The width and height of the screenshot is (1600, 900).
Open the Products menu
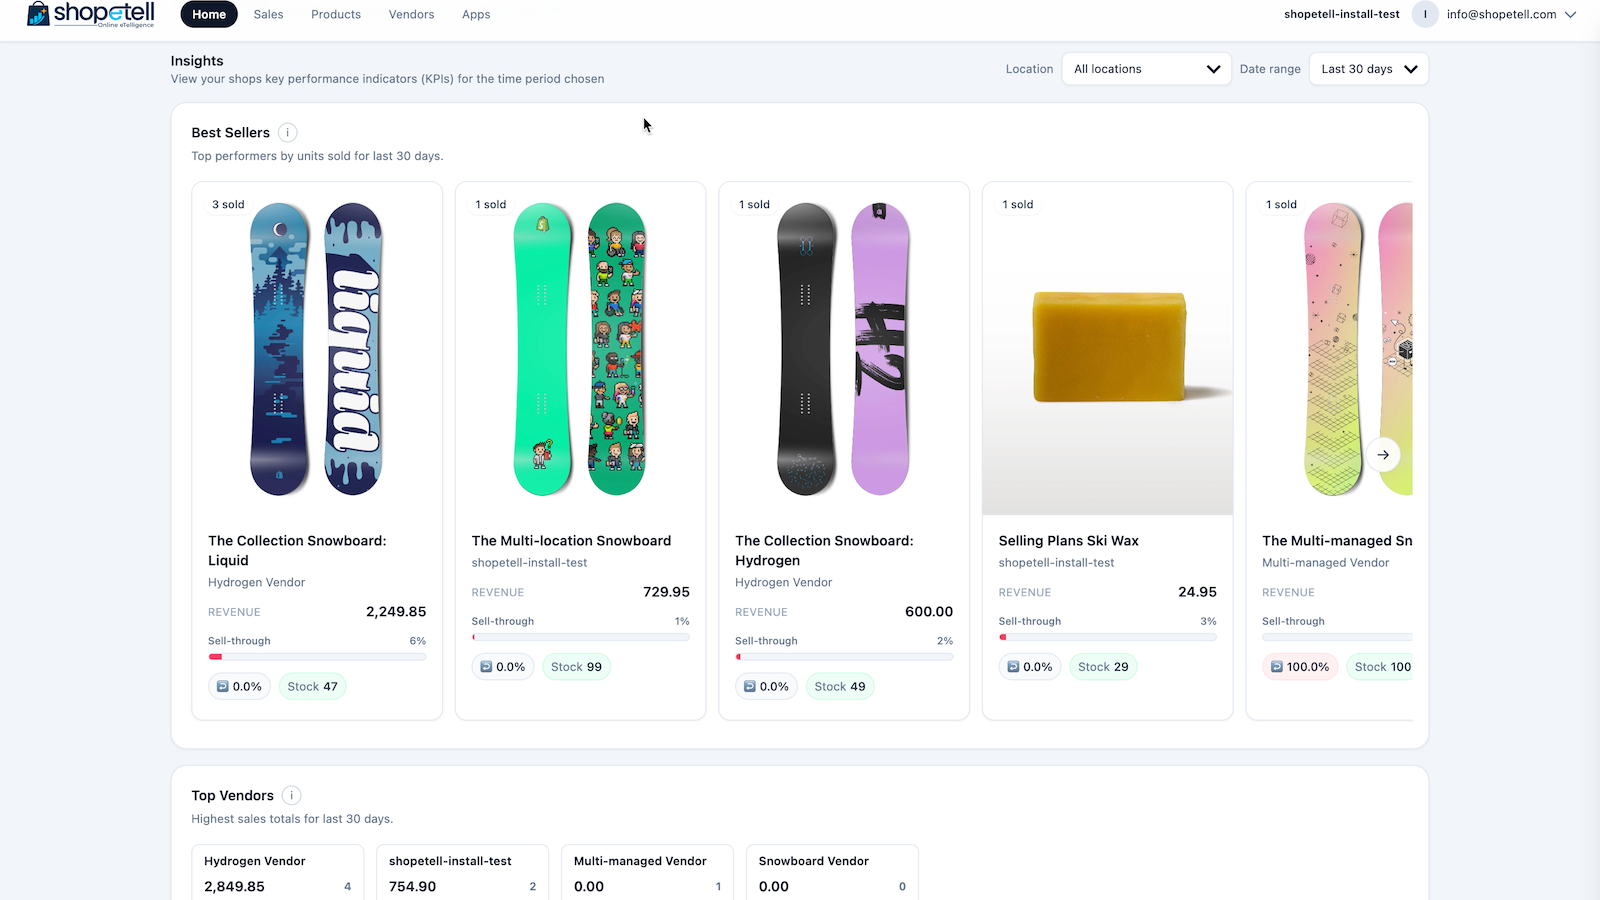[336, 14]
